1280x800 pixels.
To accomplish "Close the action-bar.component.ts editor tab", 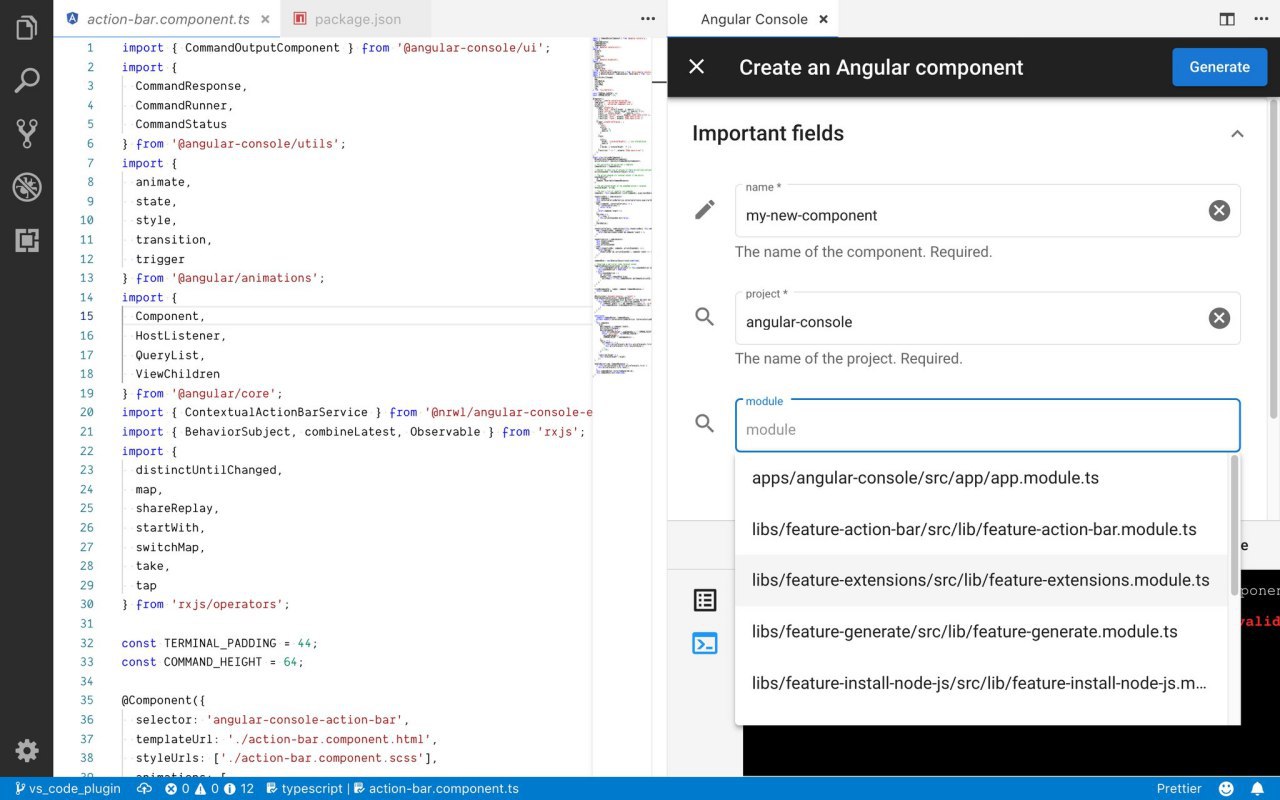I will (x=265, y=19).
